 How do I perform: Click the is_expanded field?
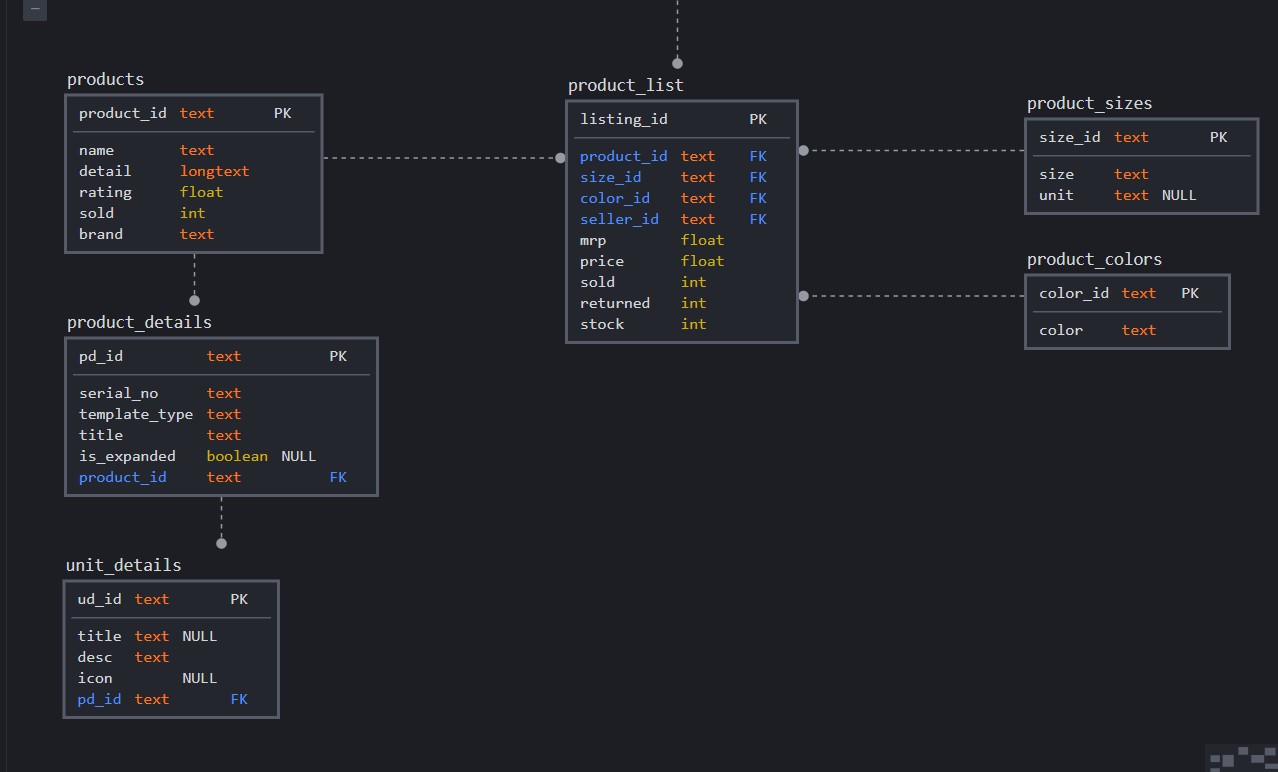[x=127, y=456]
